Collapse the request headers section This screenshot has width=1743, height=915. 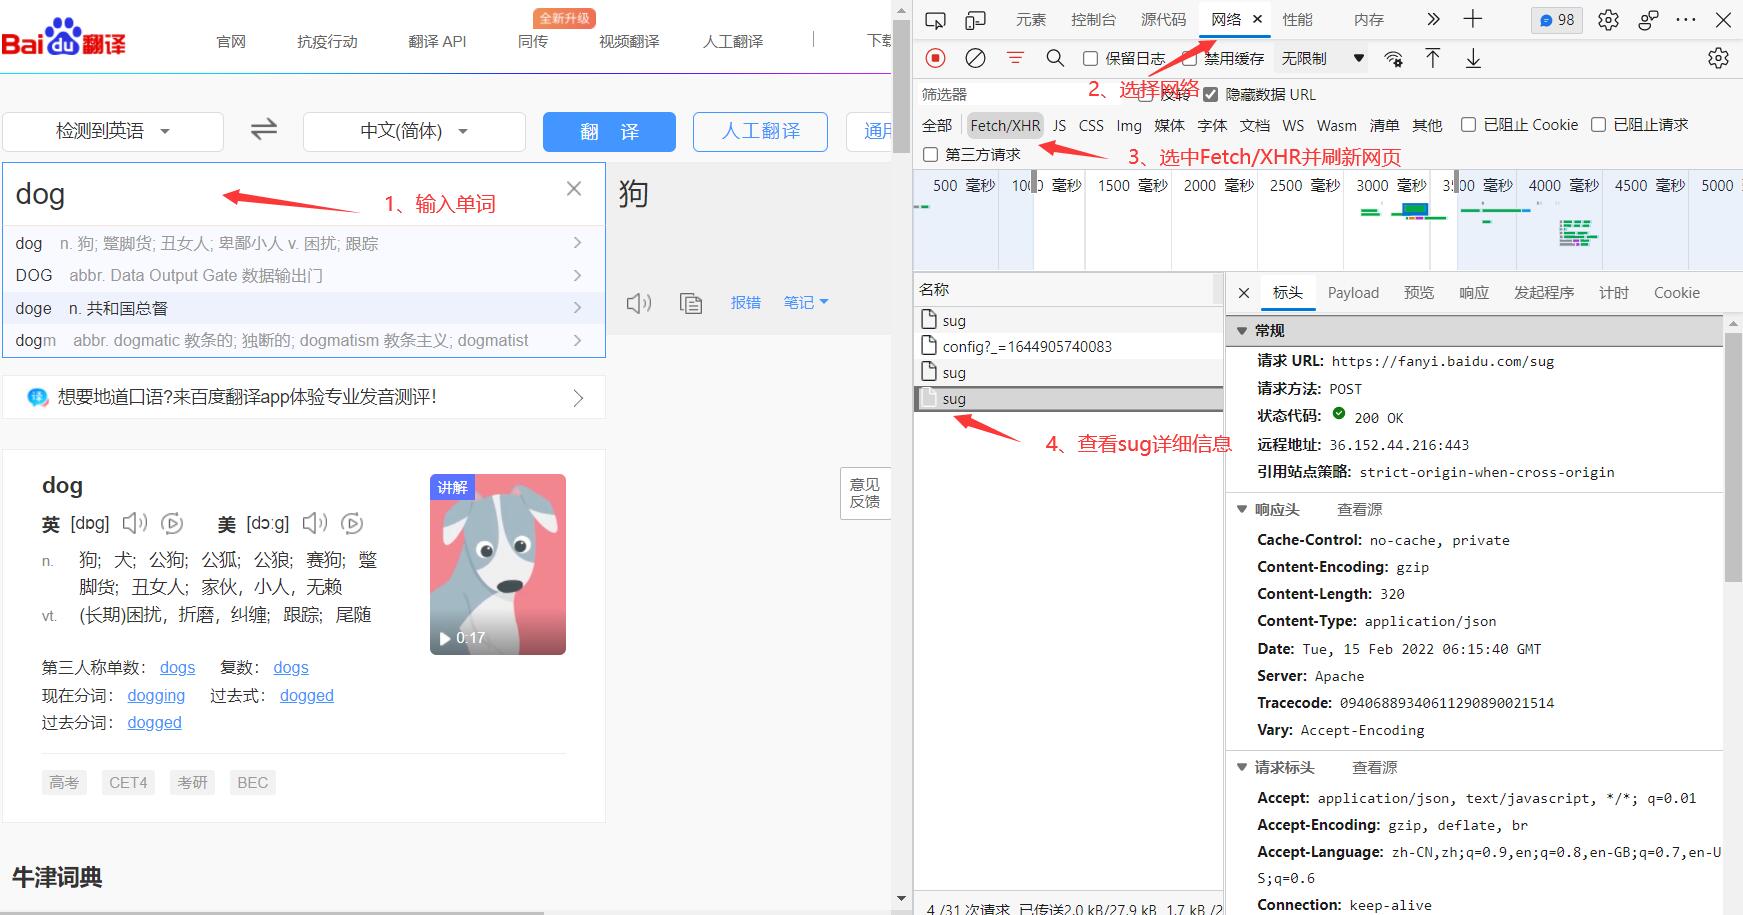point(1242,768)
